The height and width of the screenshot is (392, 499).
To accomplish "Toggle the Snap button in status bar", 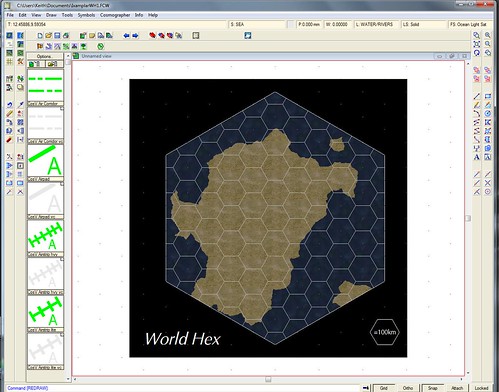I will click(x=432, y=388).
